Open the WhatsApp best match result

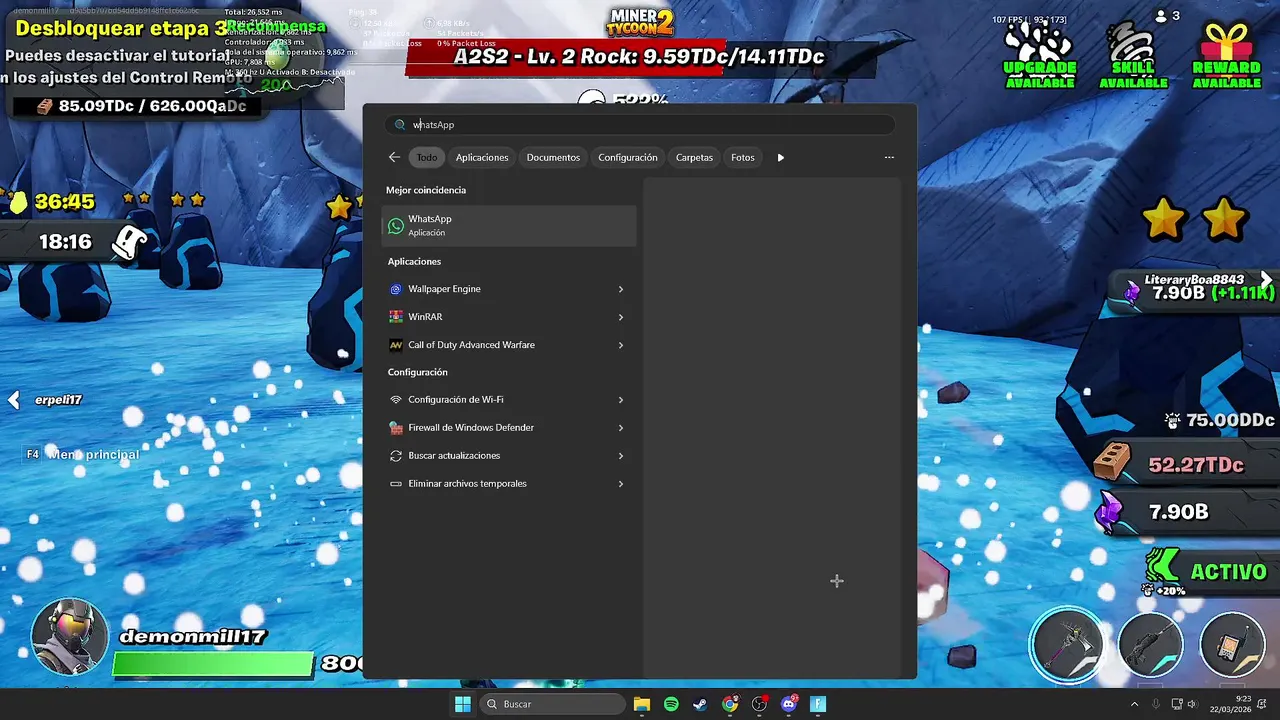click(509, 225)
